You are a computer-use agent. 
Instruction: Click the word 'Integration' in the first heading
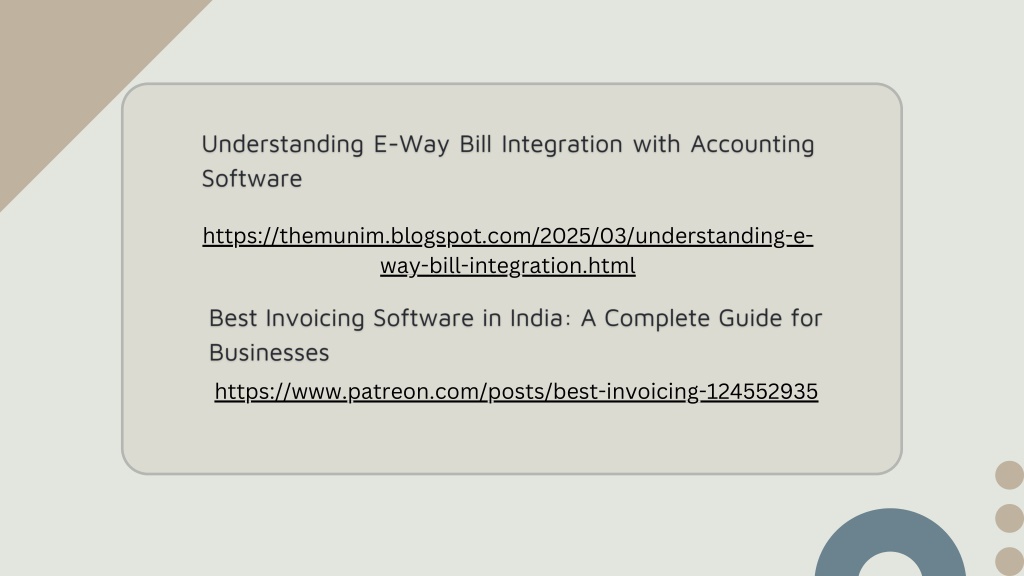[562, 144]
